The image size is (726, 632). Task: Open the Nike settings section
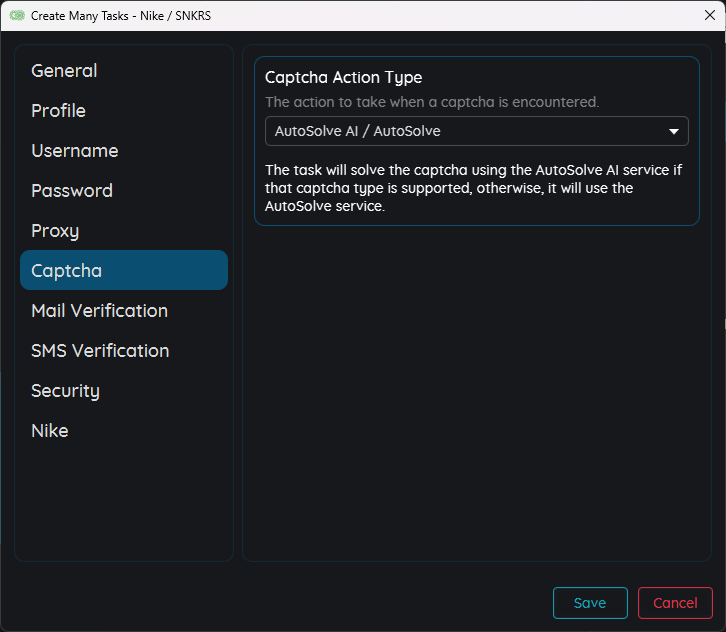[50, 431]
